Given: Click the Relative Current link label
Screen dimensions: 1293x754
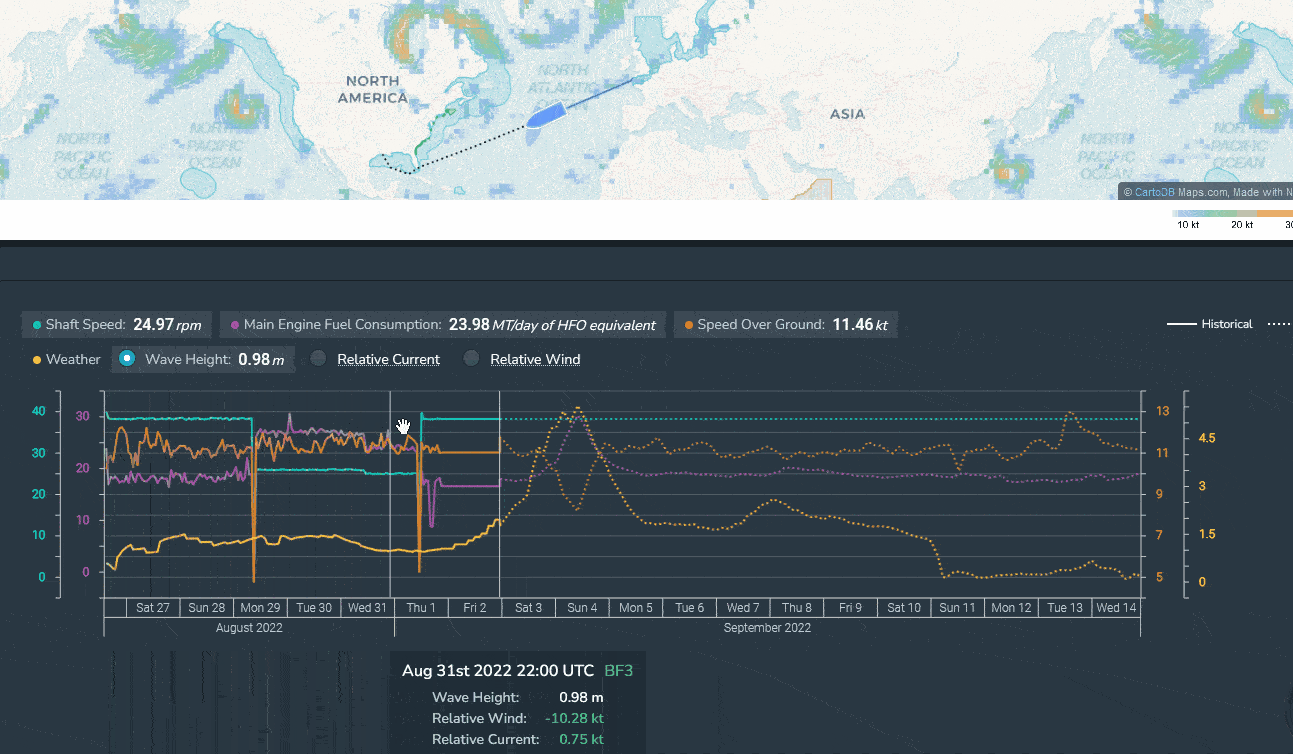Looking at the screenshot, I should coord(388,359).
